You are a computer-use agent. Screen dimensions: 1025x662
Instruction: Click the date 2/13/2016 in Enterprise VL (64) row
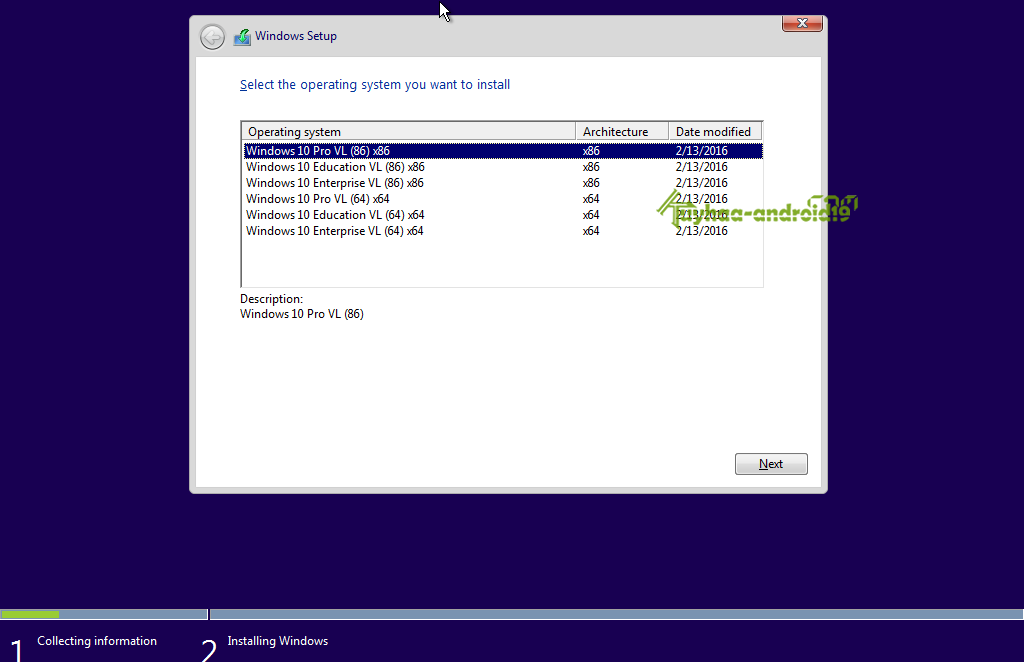[x=701, y=231]
